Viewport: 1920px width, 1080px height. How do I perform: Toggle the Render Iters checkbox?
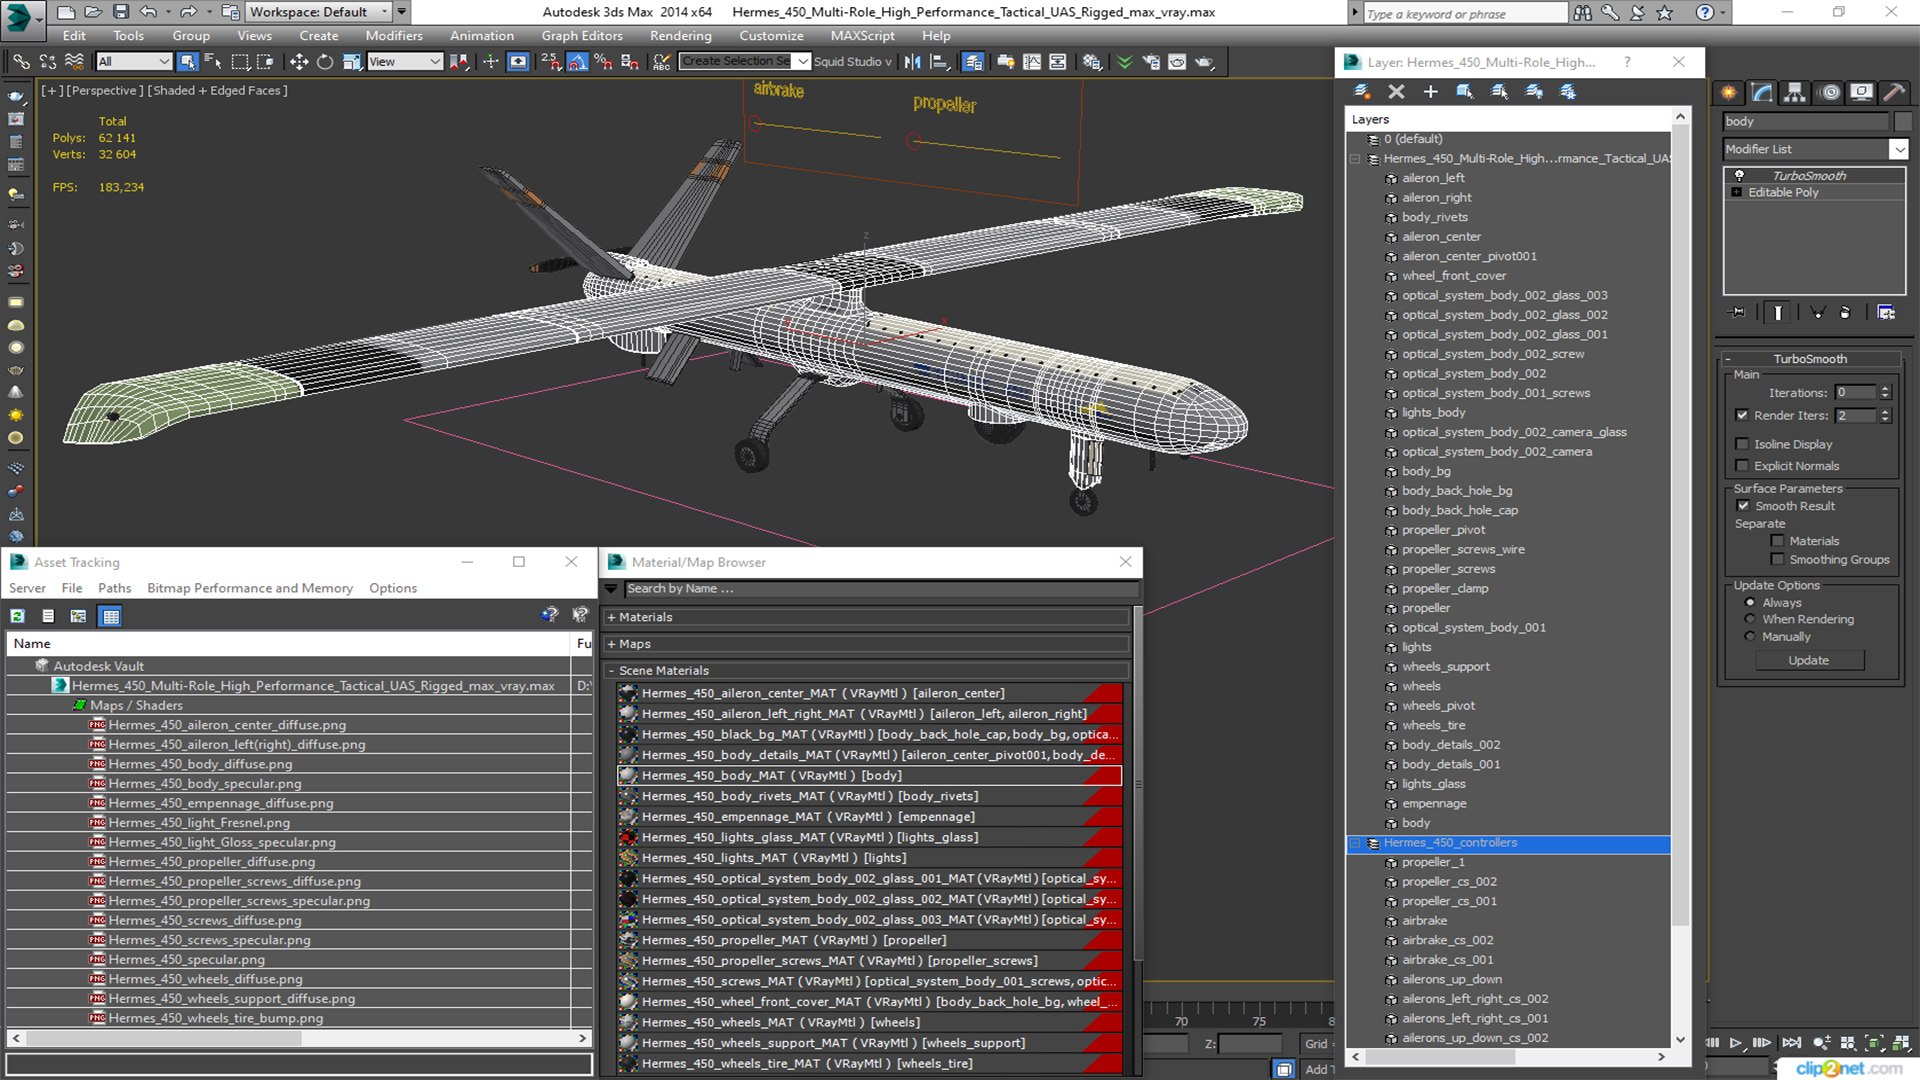(1742, 415)
